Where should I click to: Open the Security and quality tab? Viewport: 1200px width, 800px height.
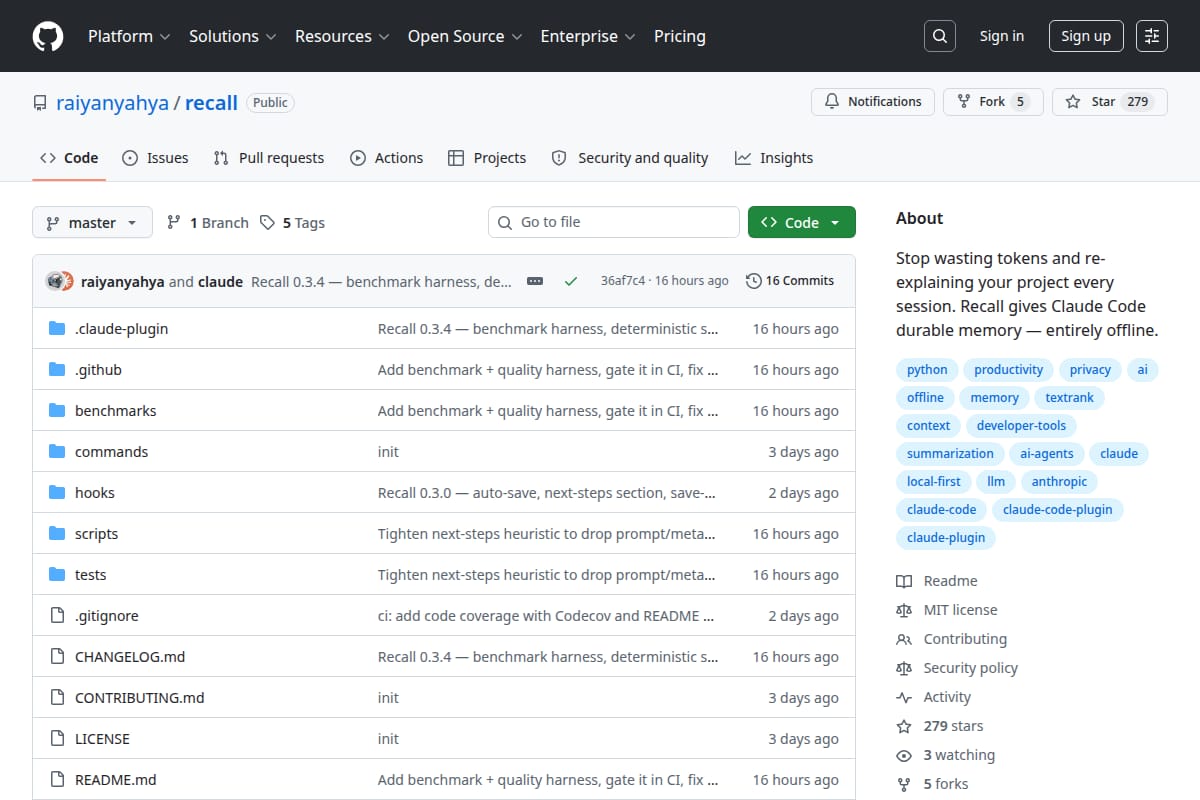[630, 158]
